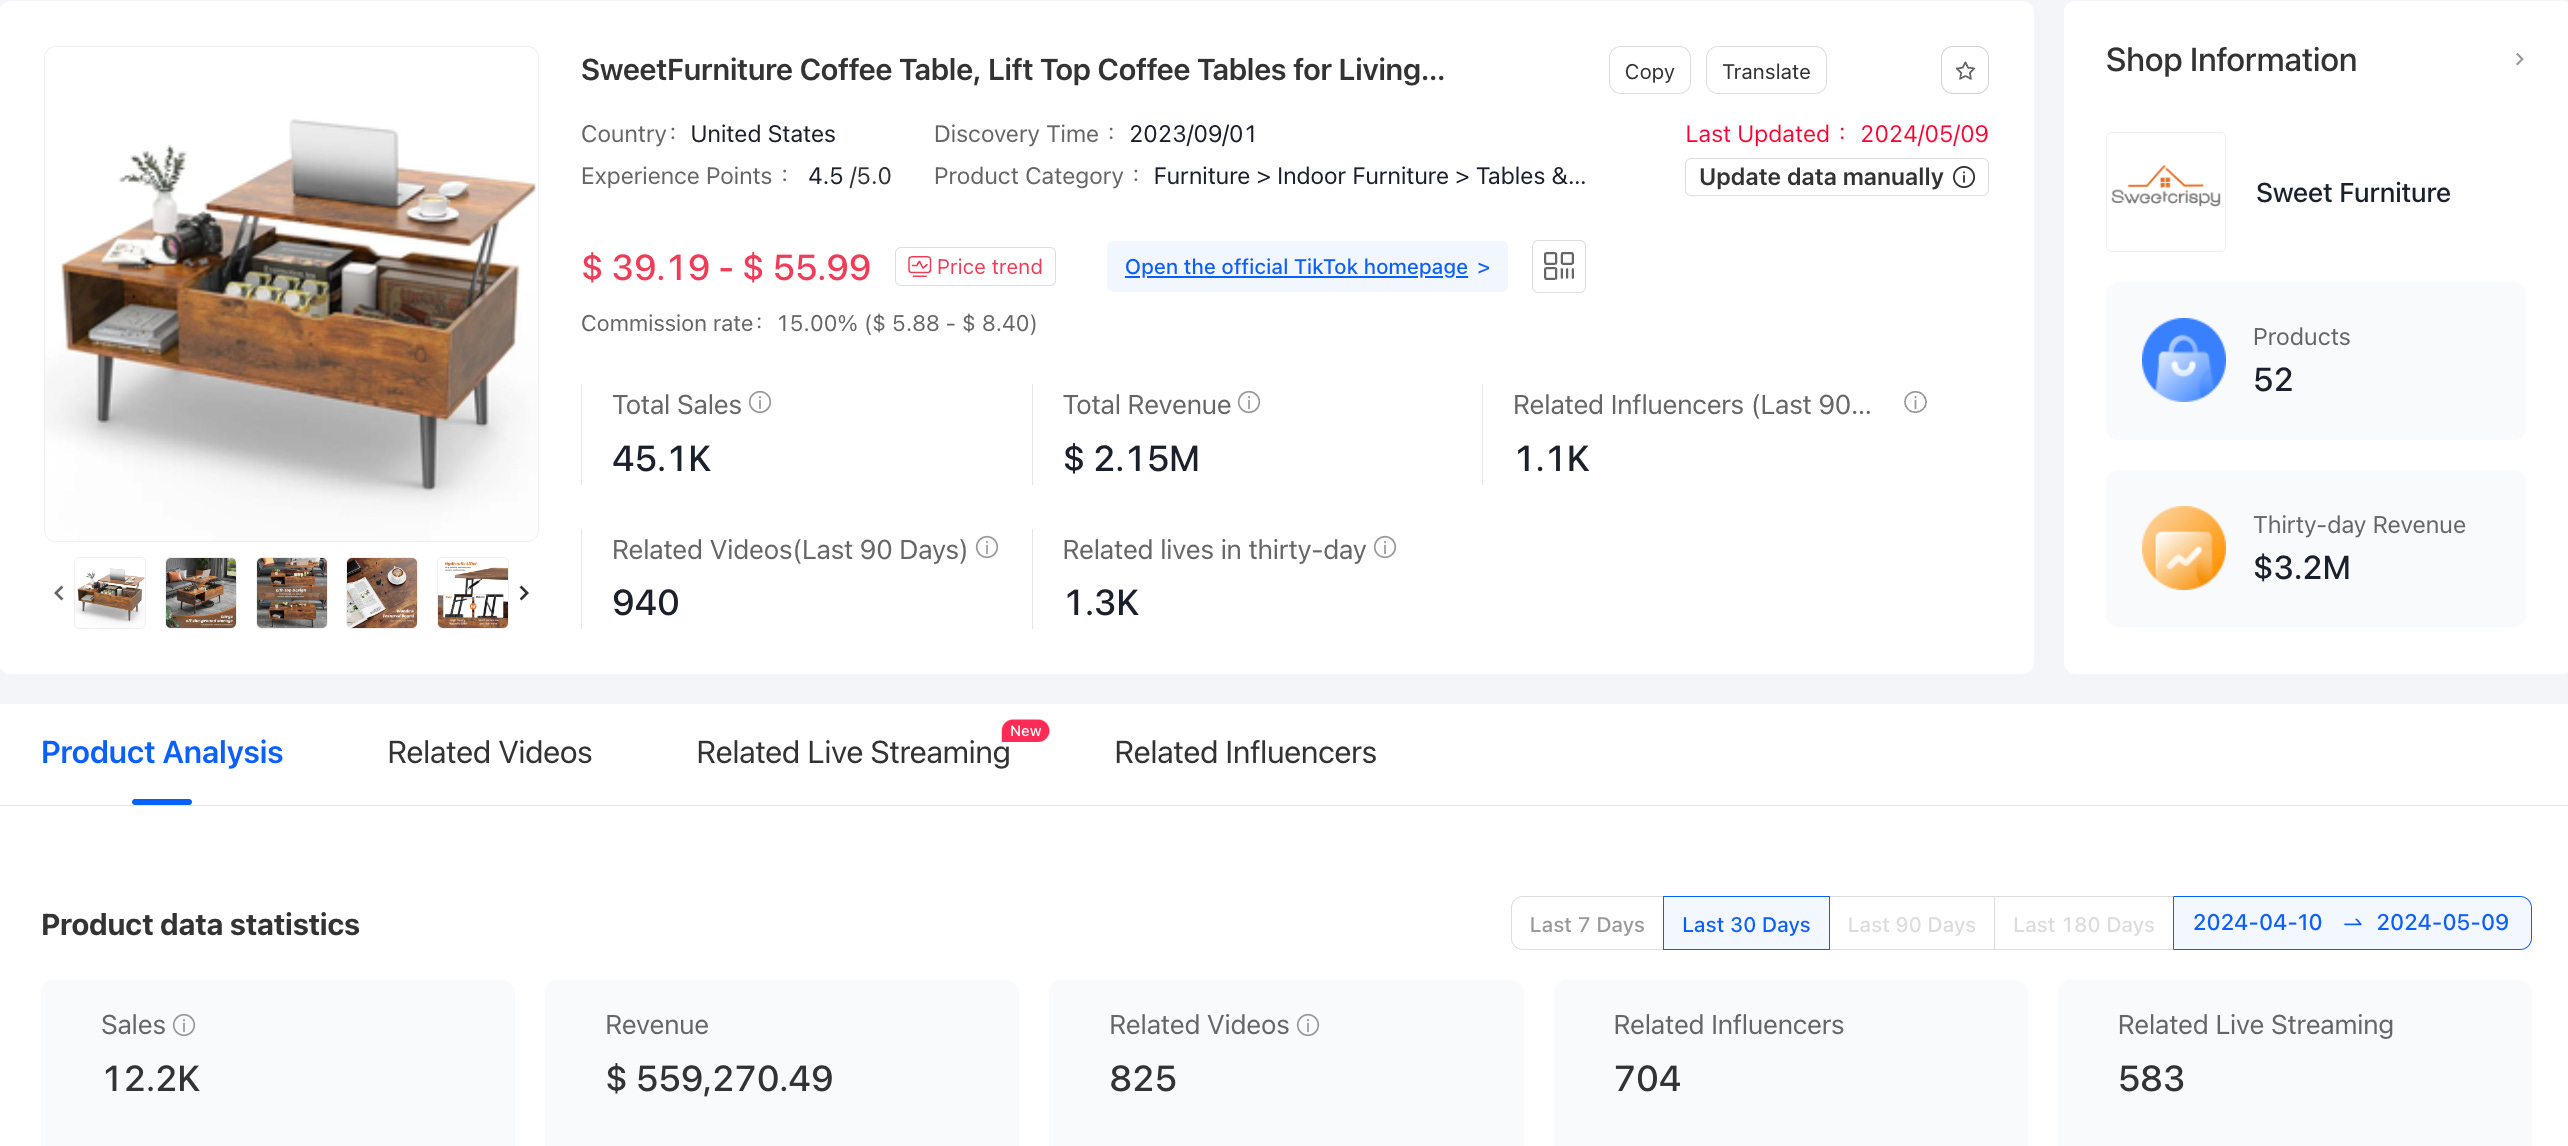Click the Related Live Streaming 583 card
The width and height of the screenshot is (2568, 1146).
(2294, 1062)
